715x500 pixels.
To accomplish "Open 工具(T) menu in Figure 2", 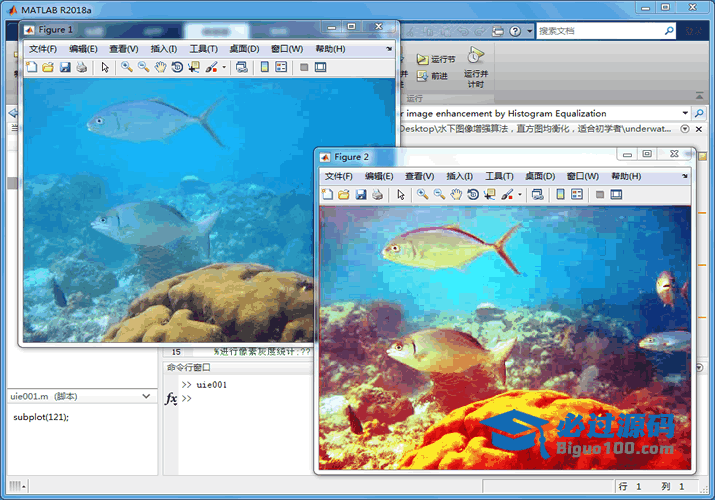I will point(499,176).
